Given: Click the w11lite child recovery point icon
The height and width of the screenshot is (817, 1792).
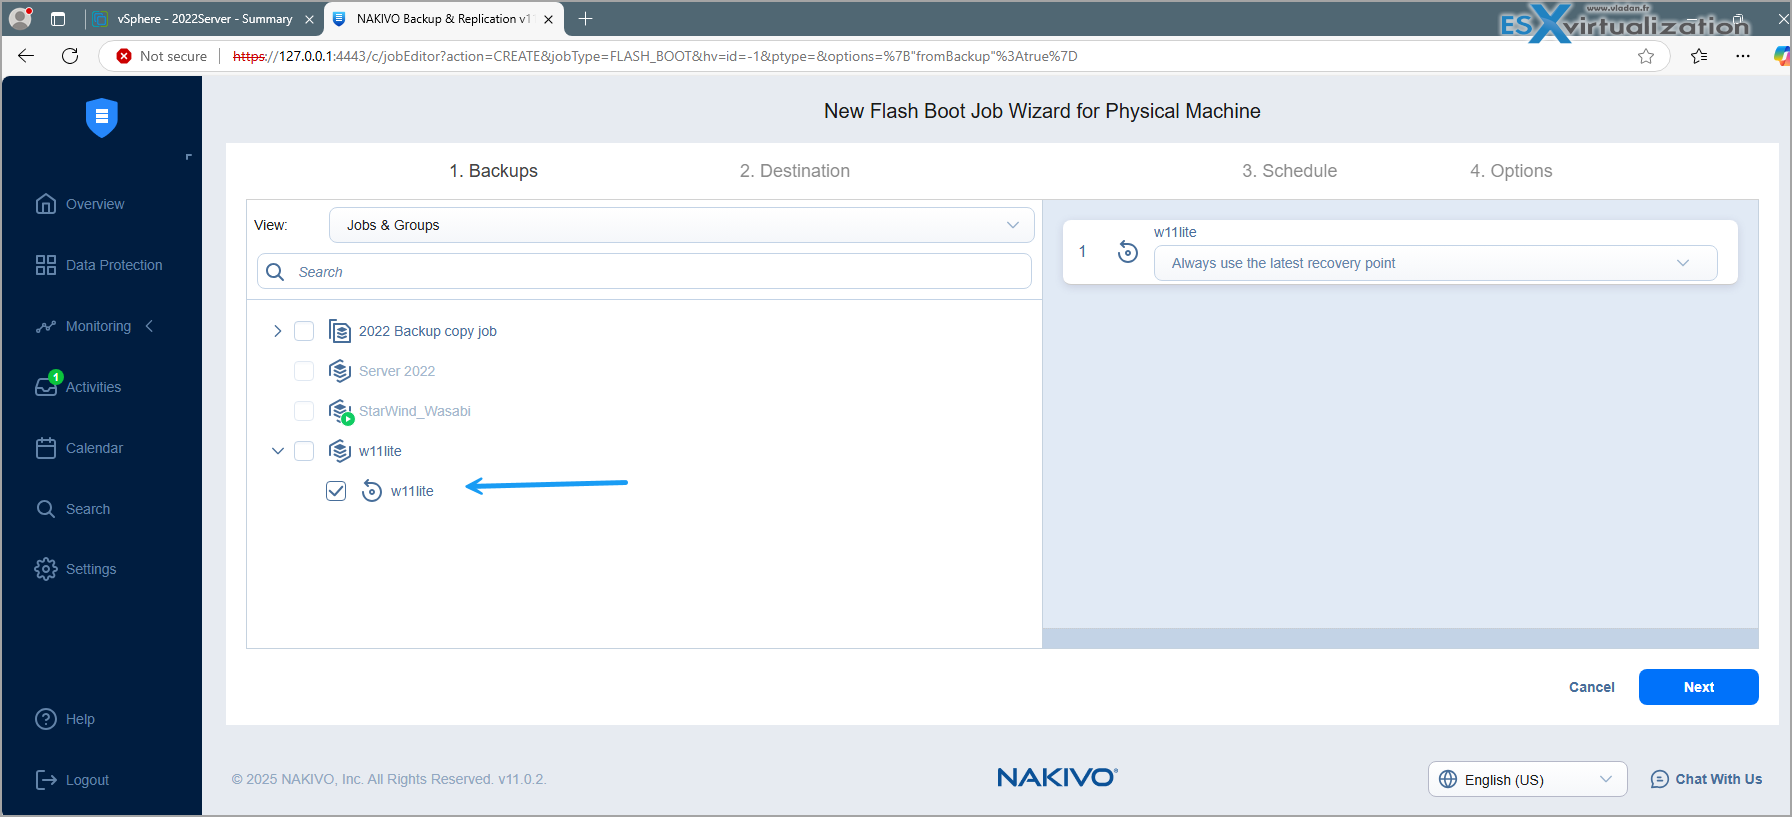Looking at the screenshot, I should click(x=372, y=491).
